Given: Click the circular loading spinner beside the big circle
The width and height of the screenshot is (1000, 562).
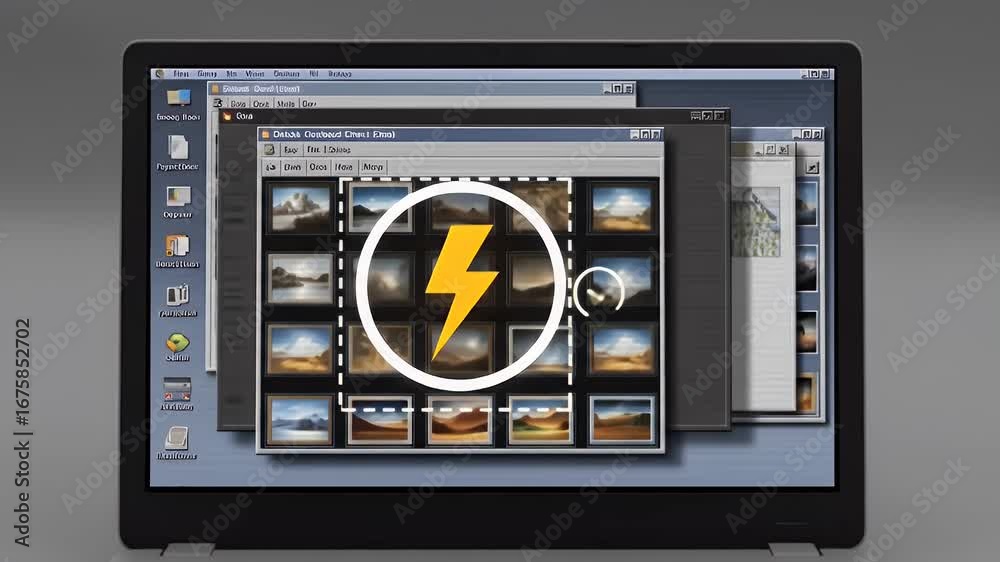Looking at the screenshot, I should pyautogui.click(x=598, y=292).
